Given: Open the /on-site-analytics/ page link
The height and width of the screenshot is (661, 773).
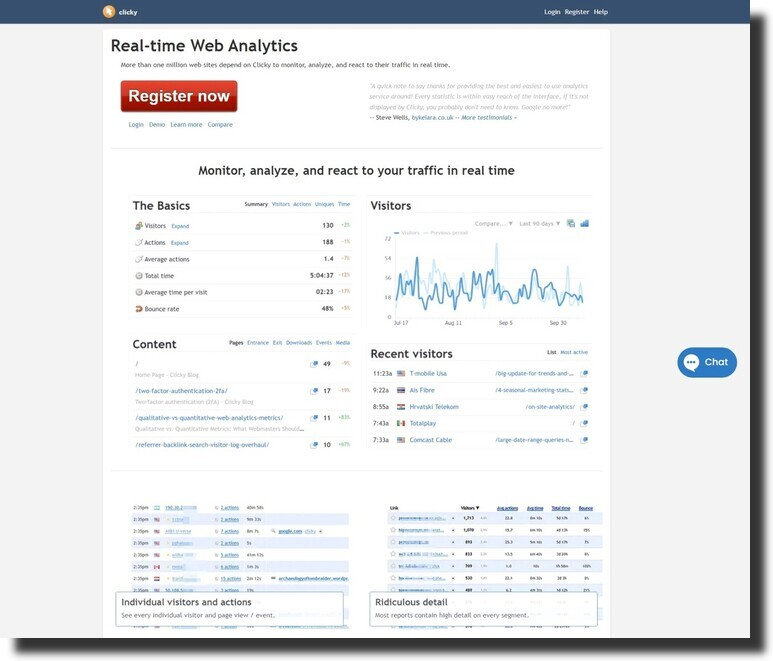Looking at the screenshot, I should 550,407.
